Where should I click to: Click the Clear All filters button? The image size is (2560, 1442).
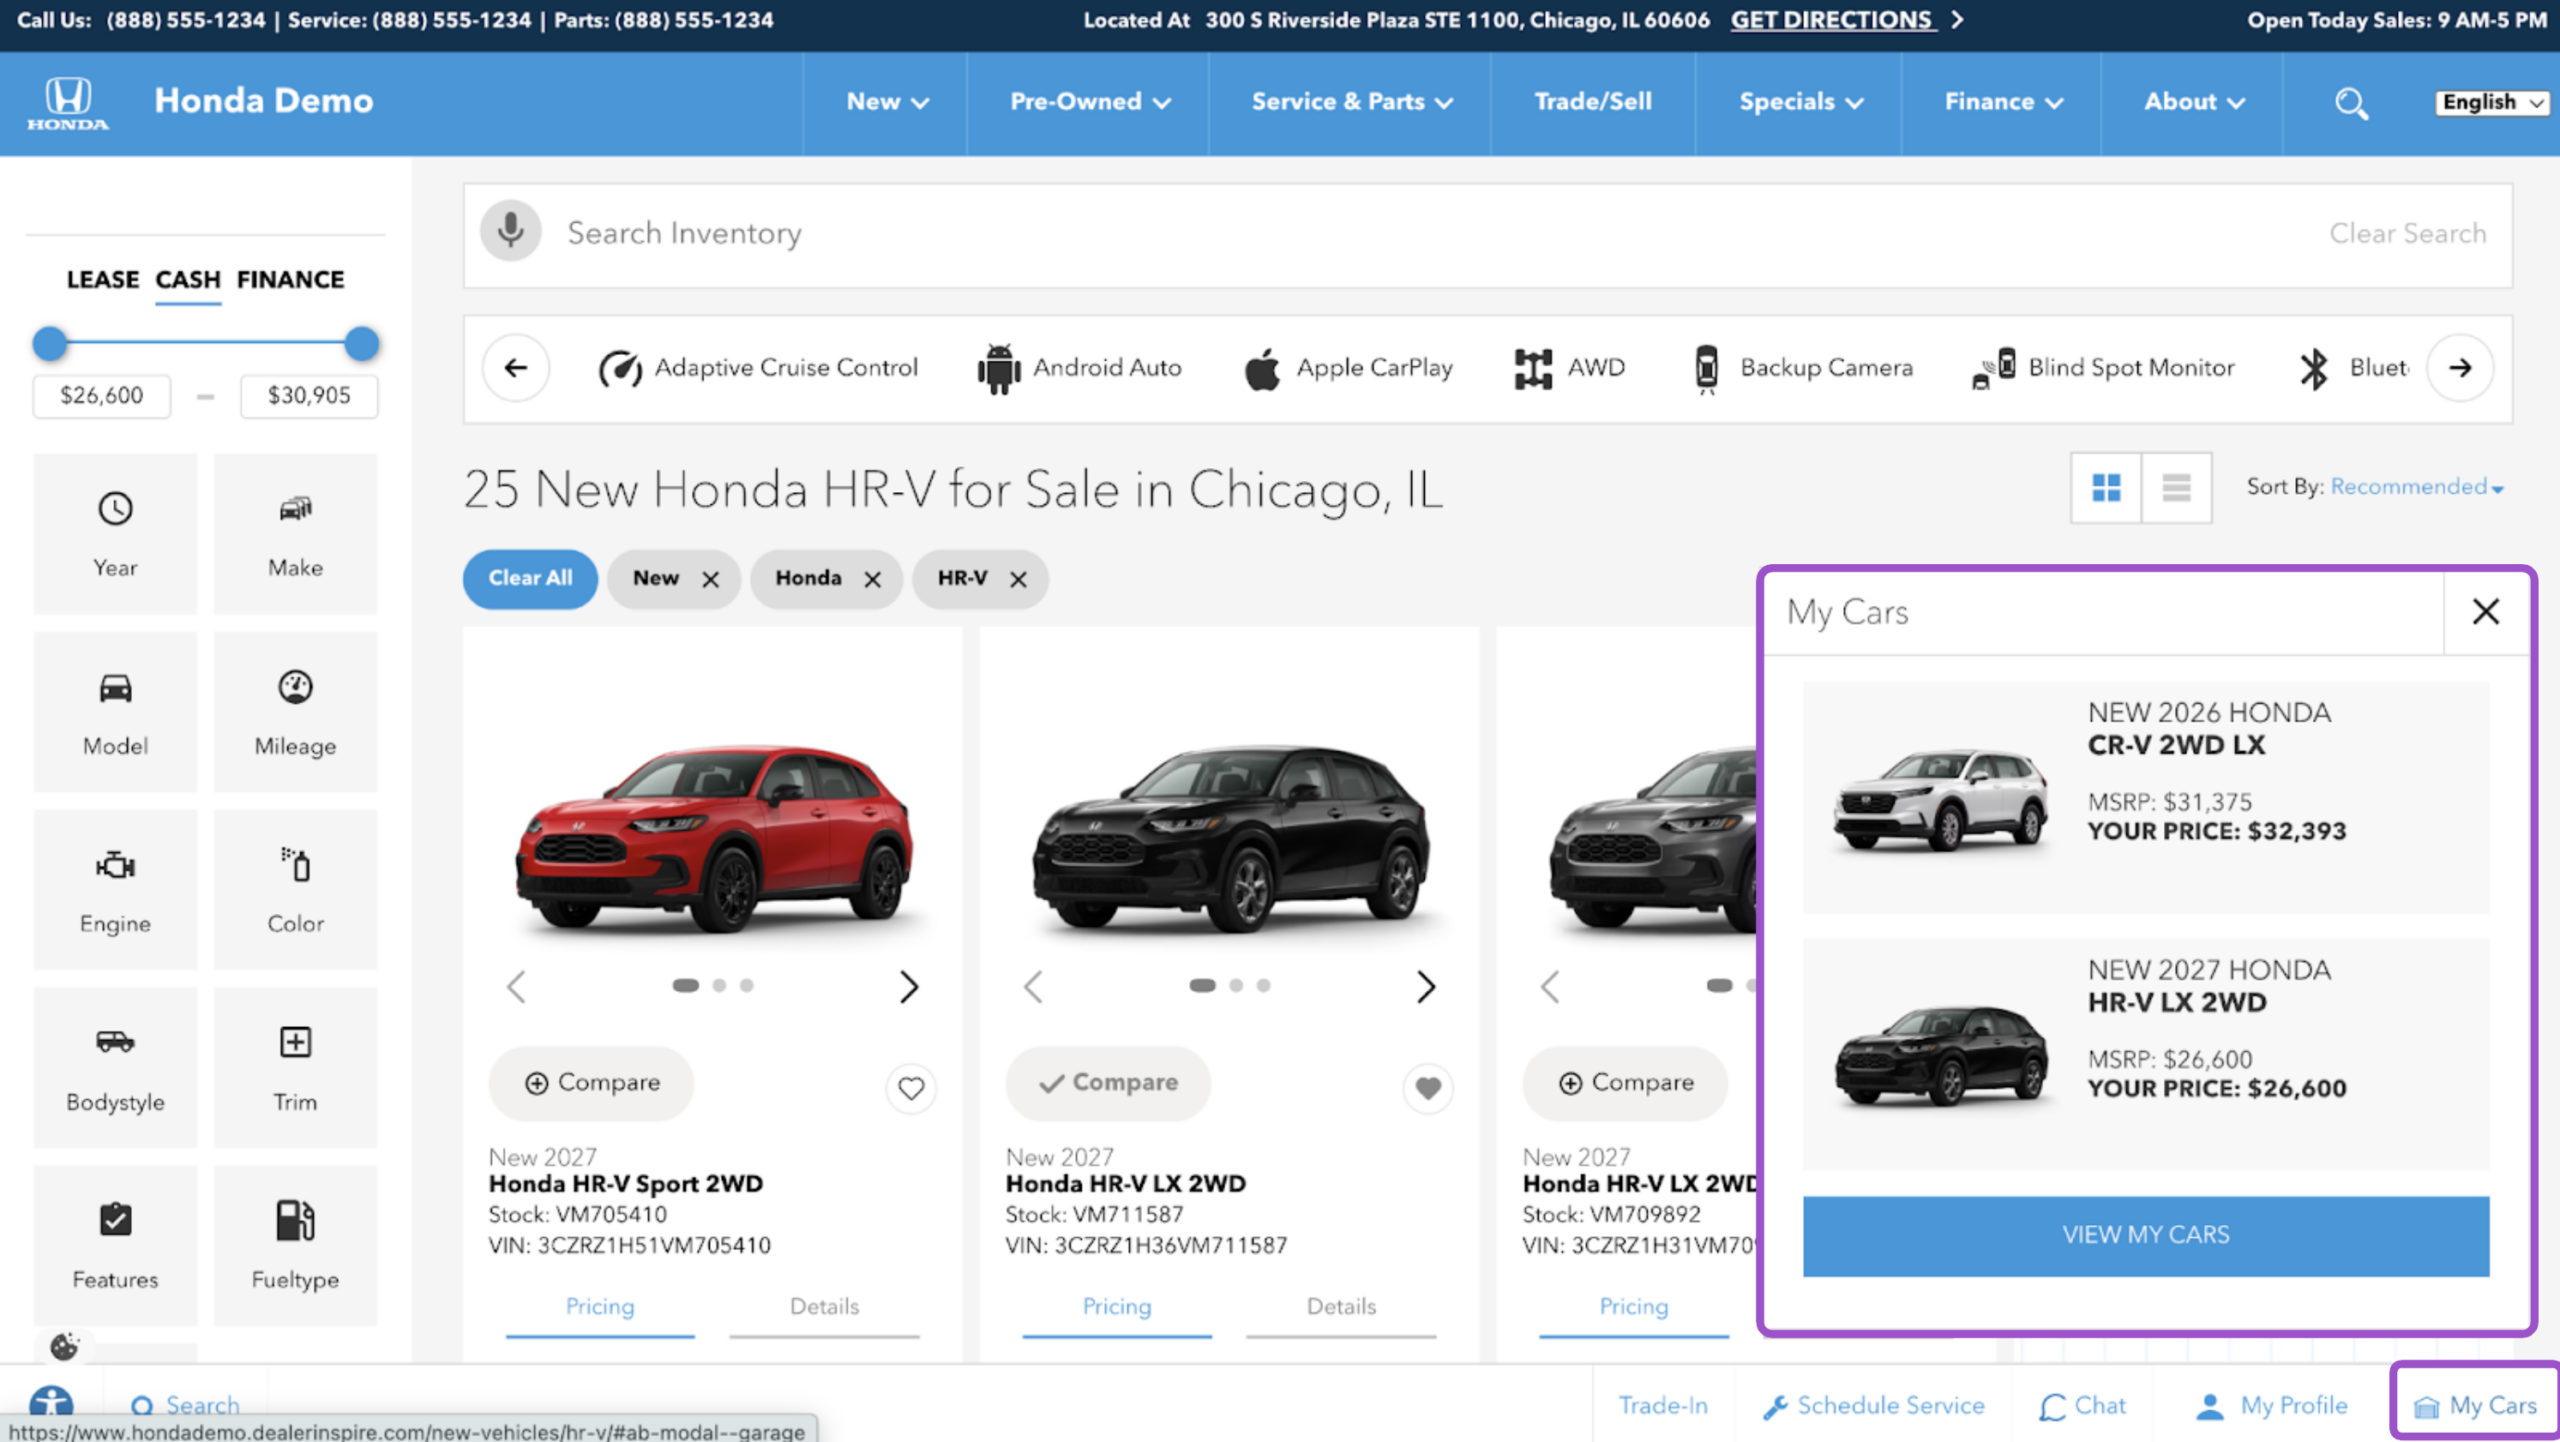click(530, 579)
